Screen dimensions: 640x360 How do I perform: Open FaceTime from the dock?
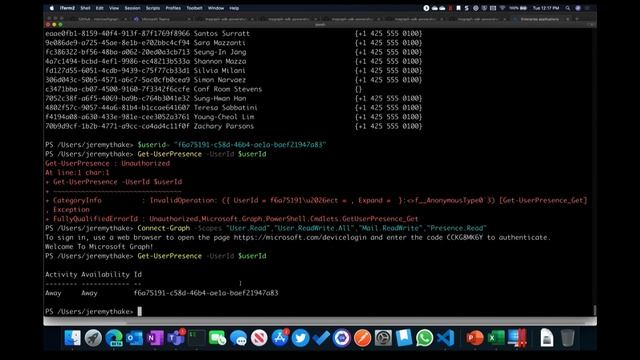click(x=217, y=338)
